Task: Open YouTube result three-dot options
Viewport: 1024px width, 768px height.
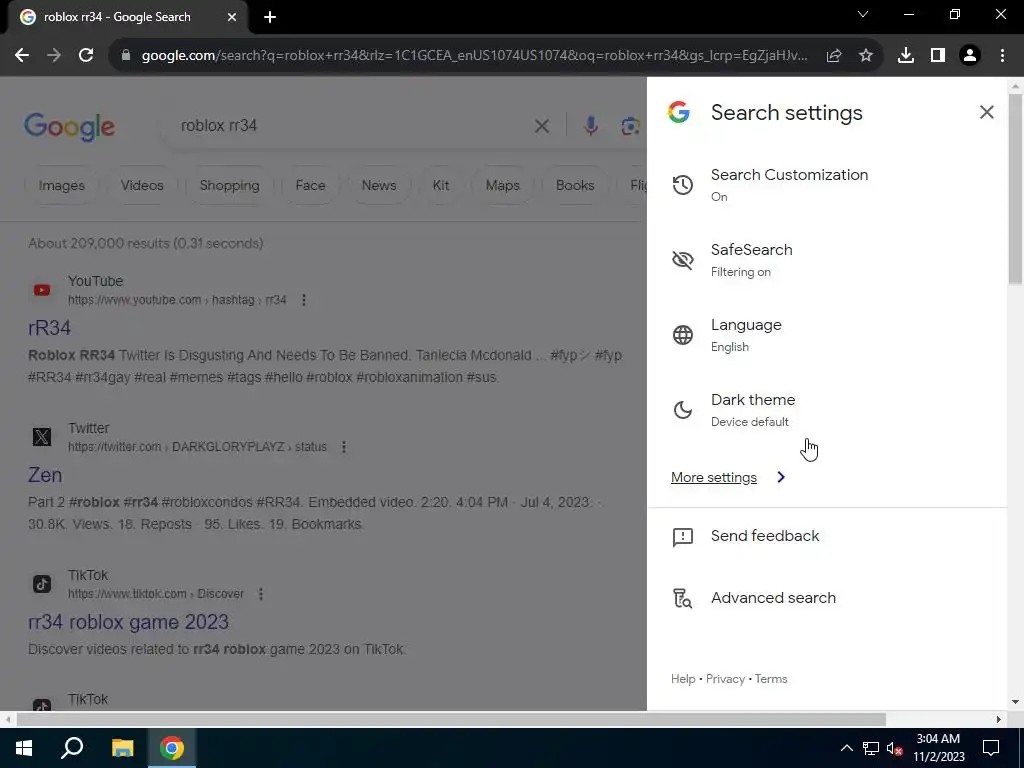Action: point(304,300)
